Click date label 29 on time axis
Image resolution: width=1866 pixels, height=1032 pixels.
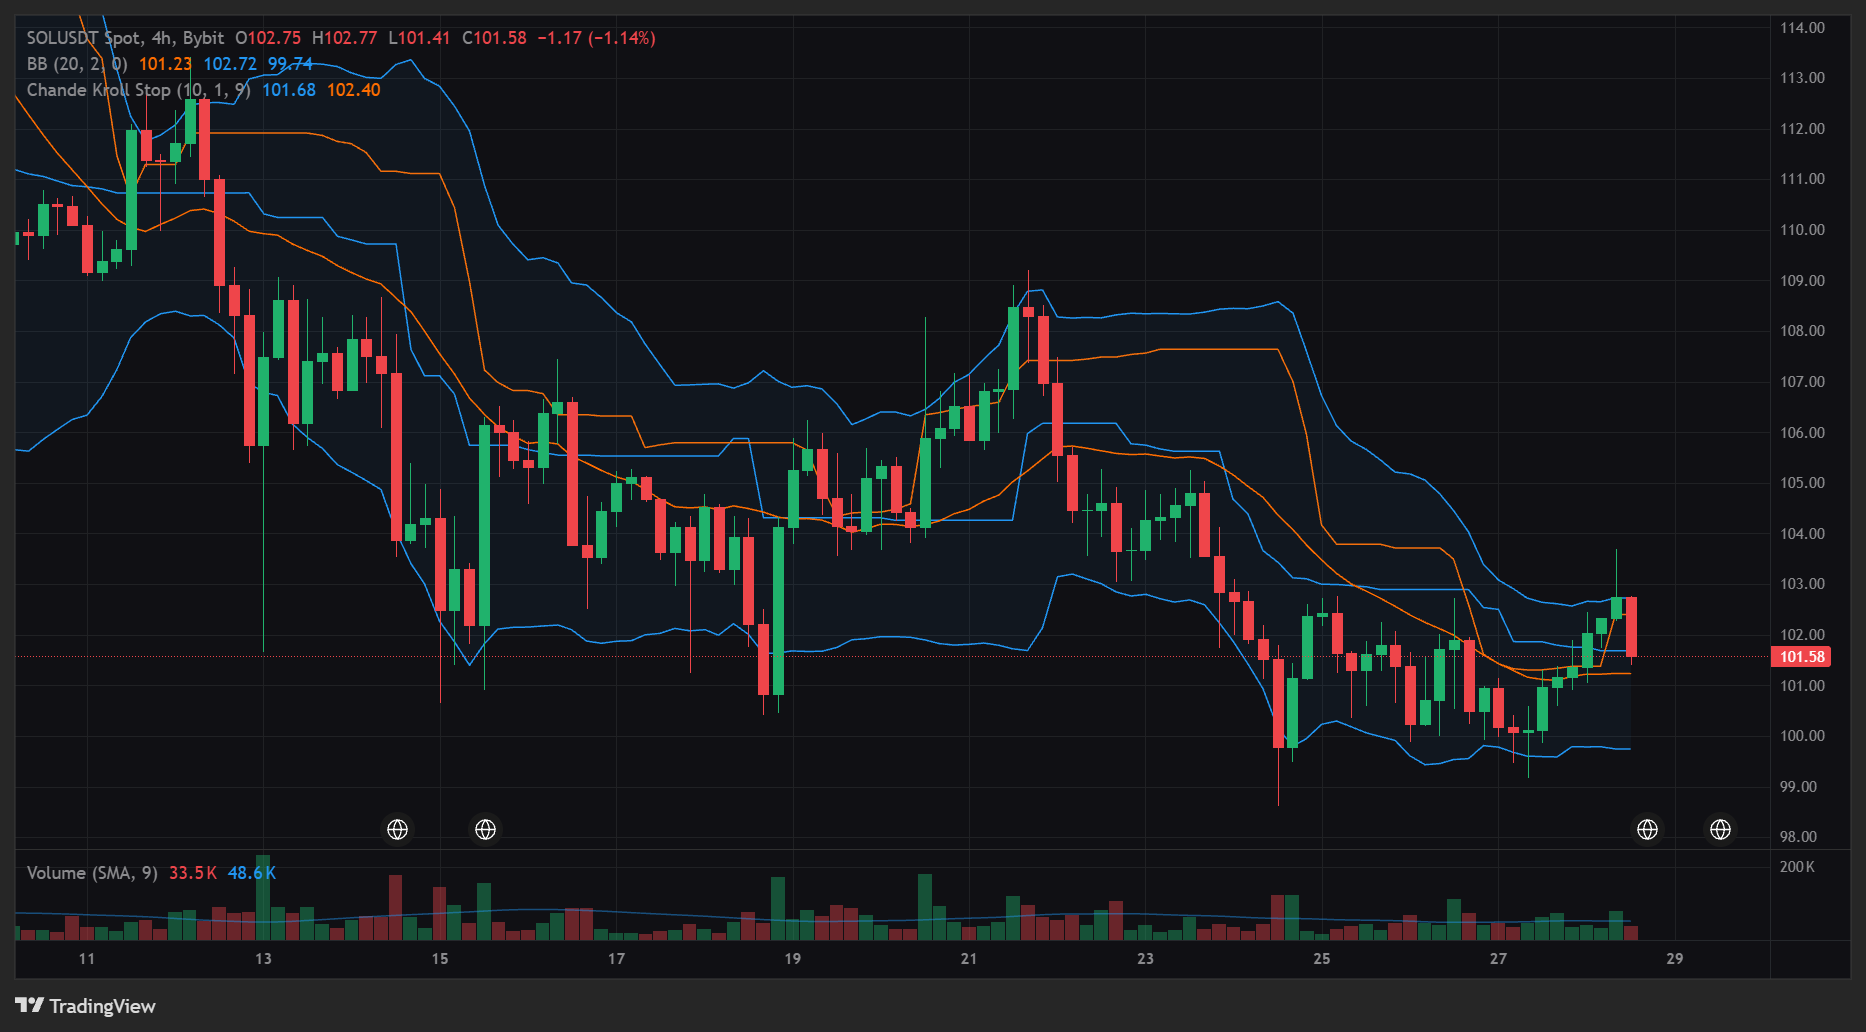click(1674, 959)
